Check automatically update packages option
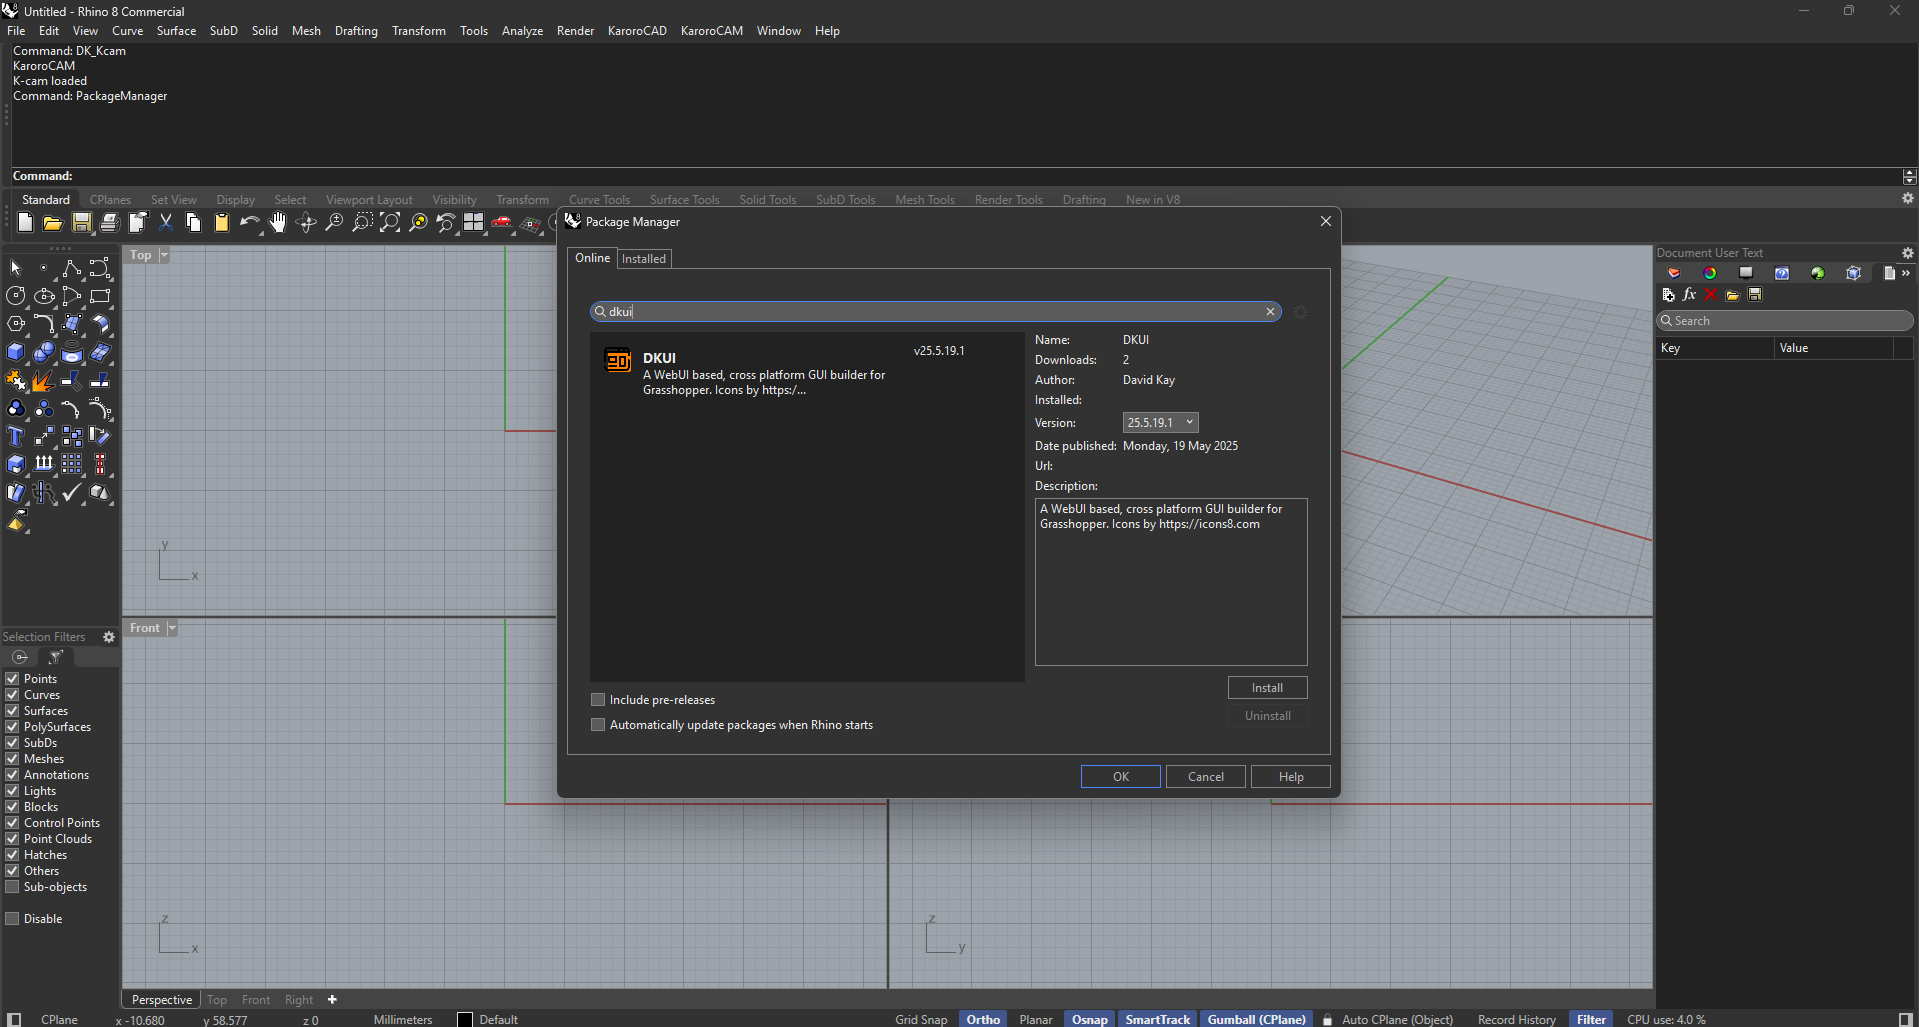The height and width of the screenshot is (1027, 1919). pyautogui.click(x=598, y=725)
